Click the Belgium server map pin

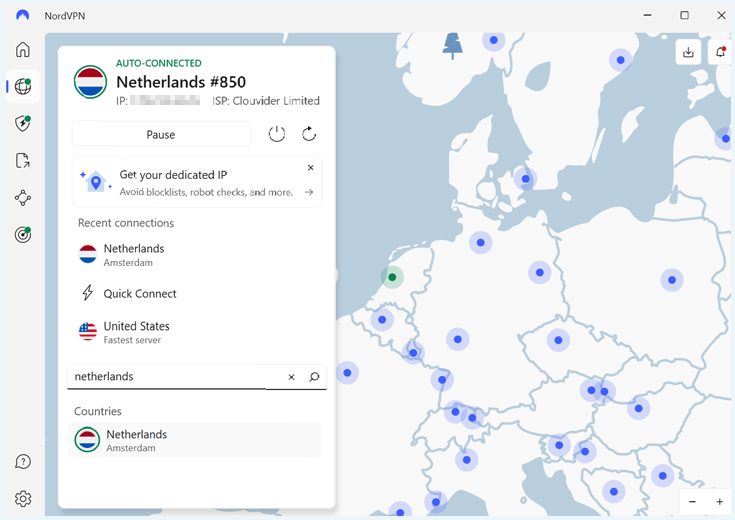(x=382, y=320)
